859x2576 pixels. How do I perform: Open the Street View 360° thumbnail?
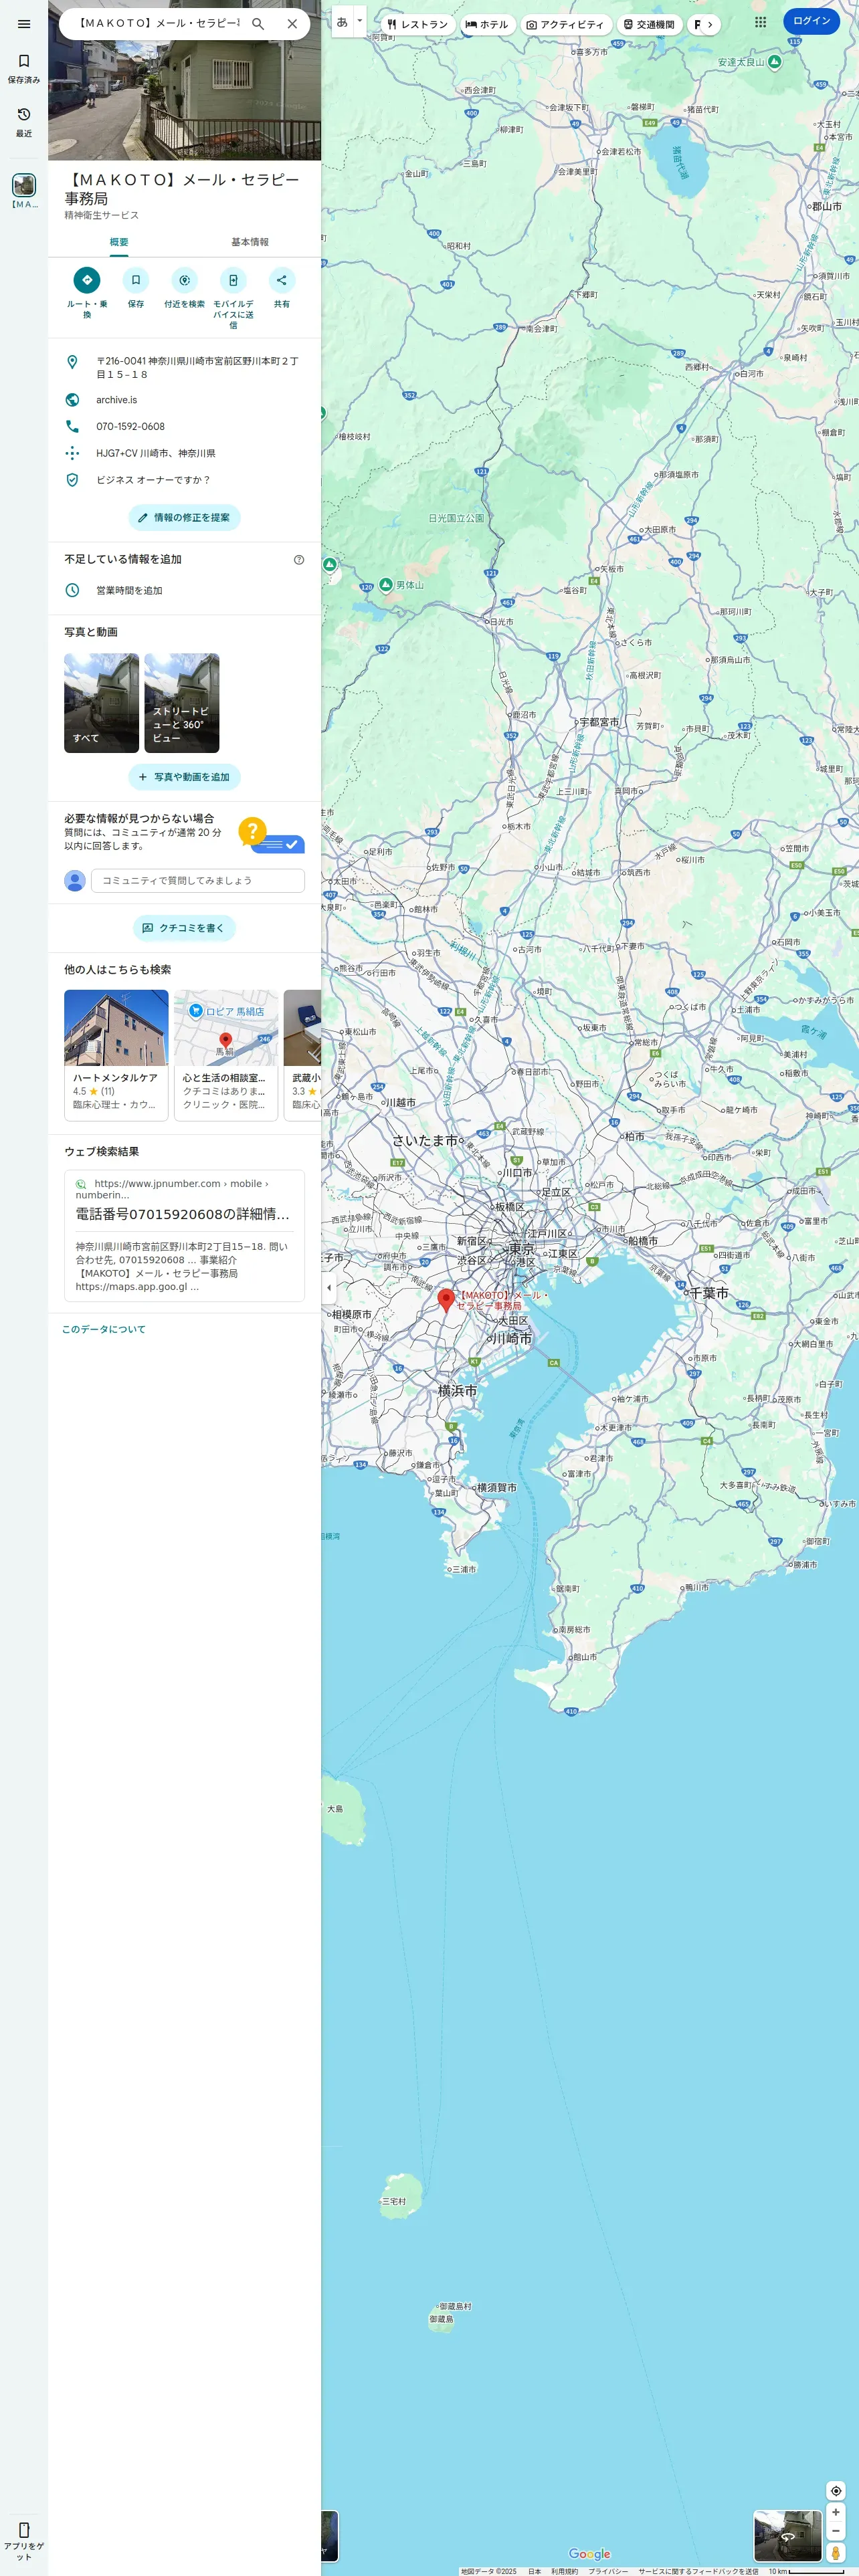[182, 703]
